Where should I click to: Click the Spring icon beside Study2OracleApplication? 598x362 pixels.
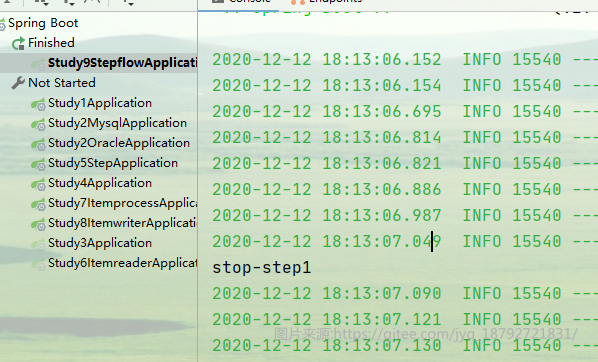(x=38, y=144)
